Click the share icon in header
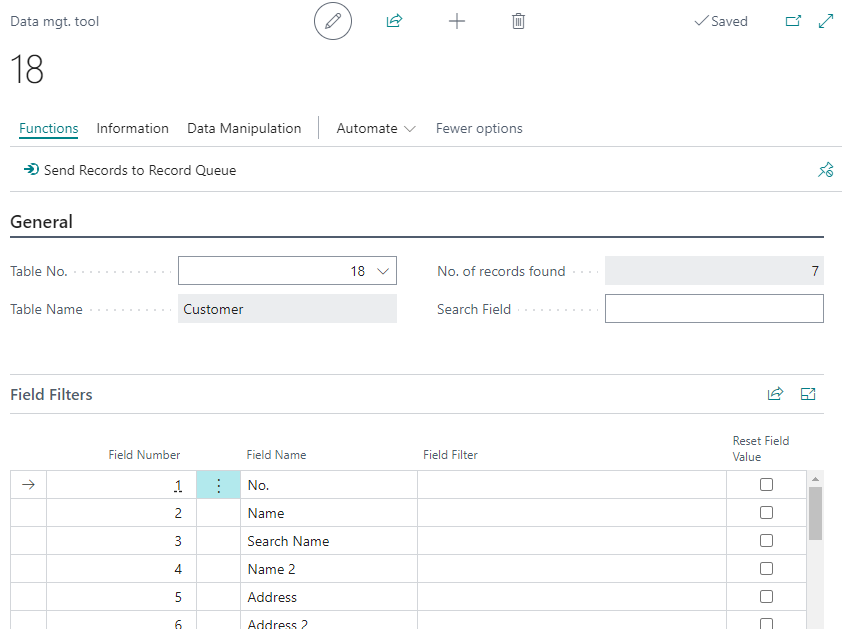 coord(394,21)
